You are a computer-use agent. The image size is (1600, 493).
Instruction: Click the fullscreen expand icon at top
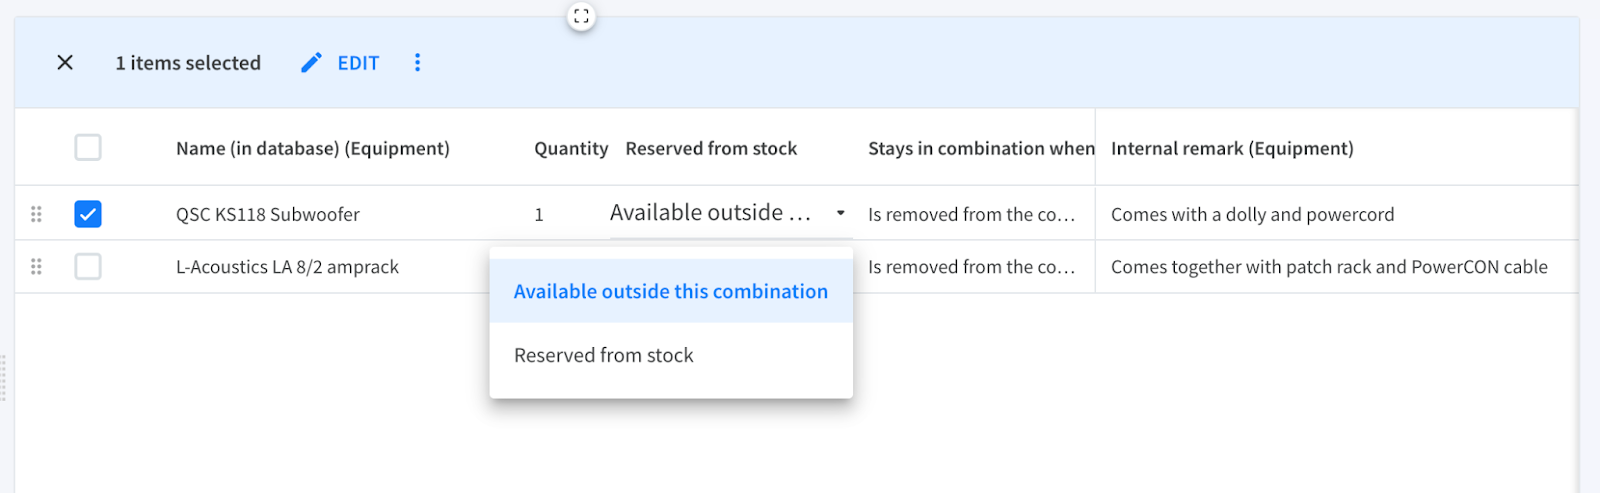pyautogui.click(x=581, y=16)
